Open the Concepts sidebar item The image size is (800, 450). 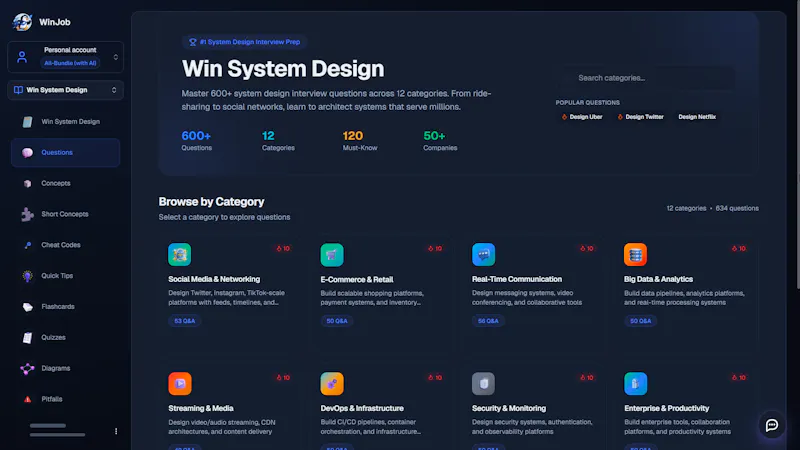click(x=65, y=183)
